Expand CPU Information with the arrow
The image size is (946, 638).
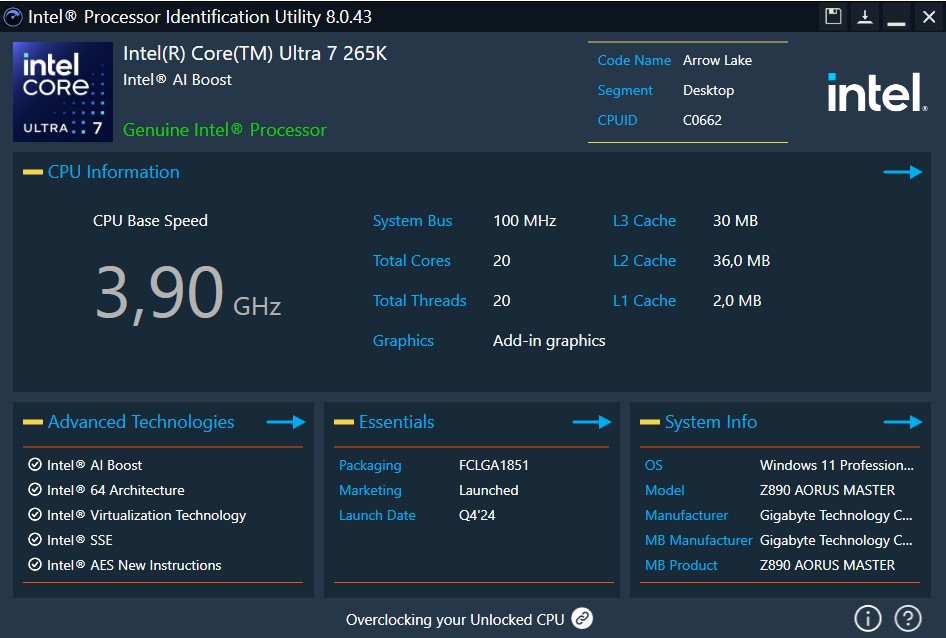902,172
